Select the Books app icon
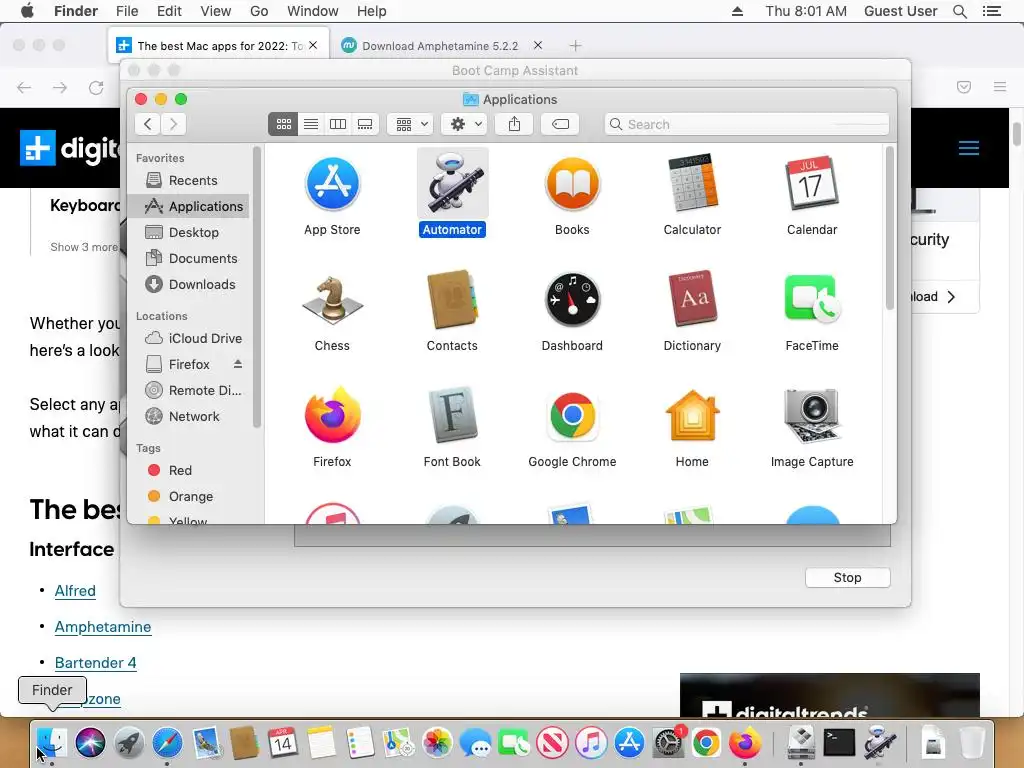1024x768 pixels. coord(572,184)
